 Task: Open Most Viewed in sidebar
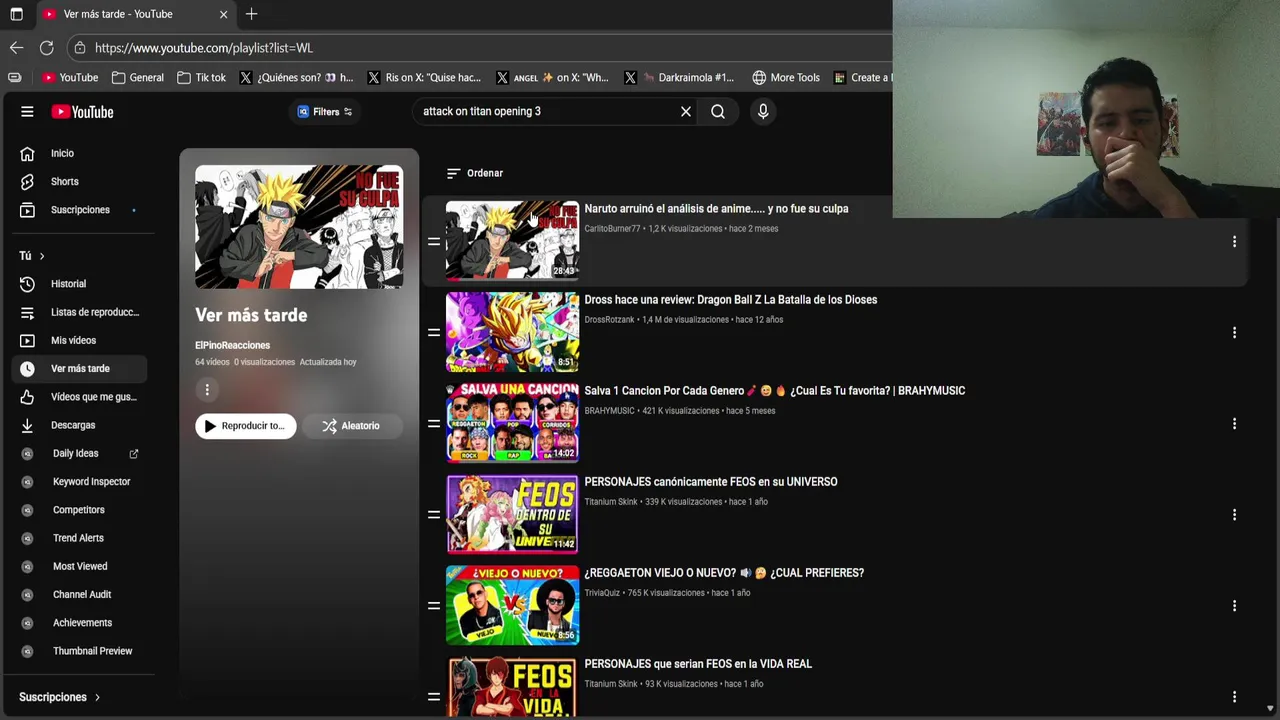[80, 566]
